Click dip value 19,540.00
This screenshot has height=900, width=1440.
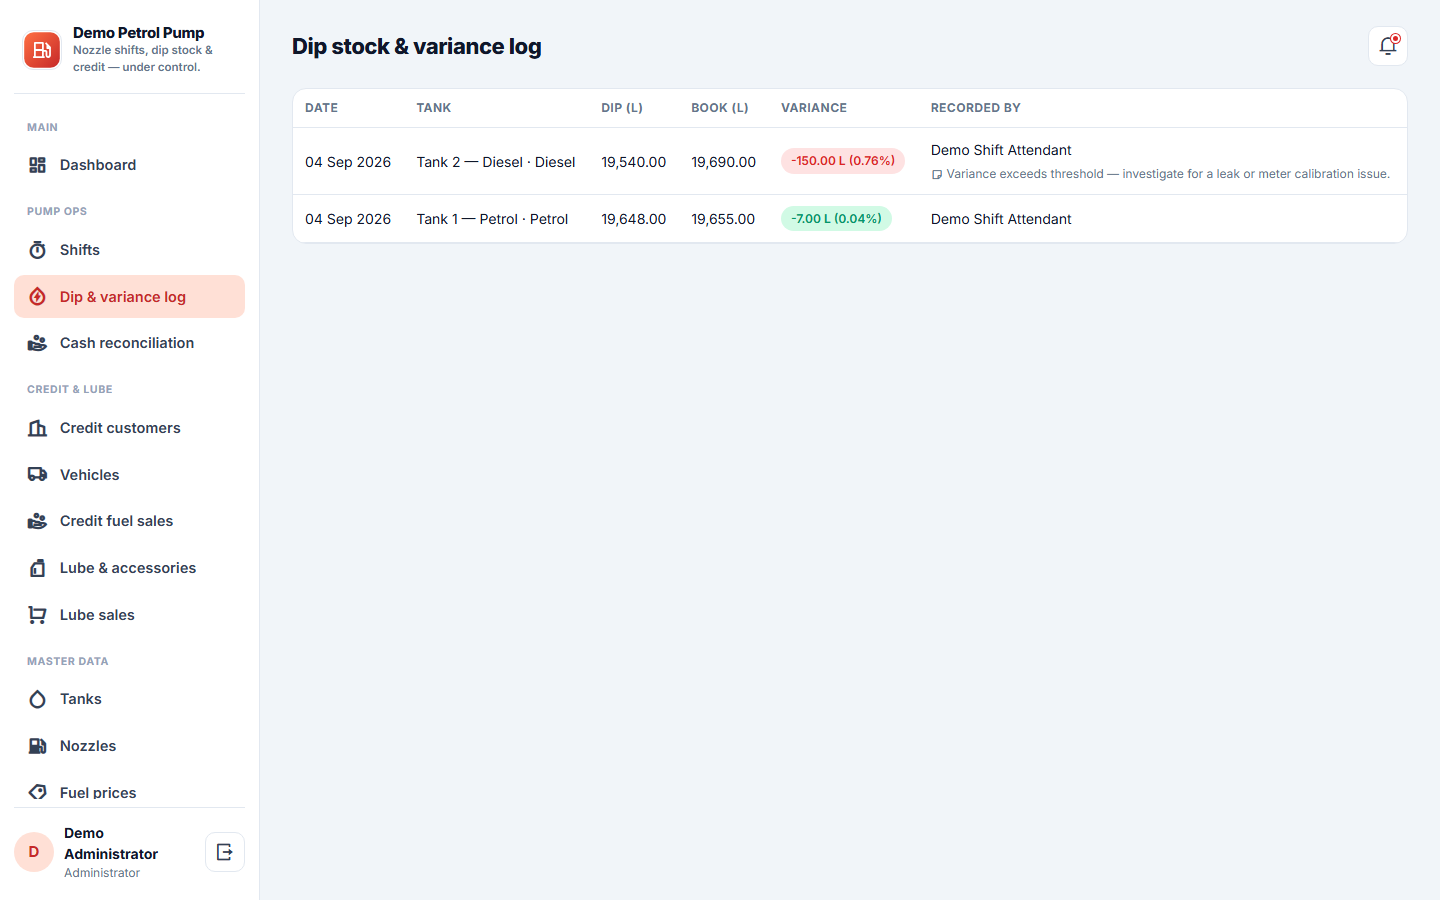coord(633,162)
